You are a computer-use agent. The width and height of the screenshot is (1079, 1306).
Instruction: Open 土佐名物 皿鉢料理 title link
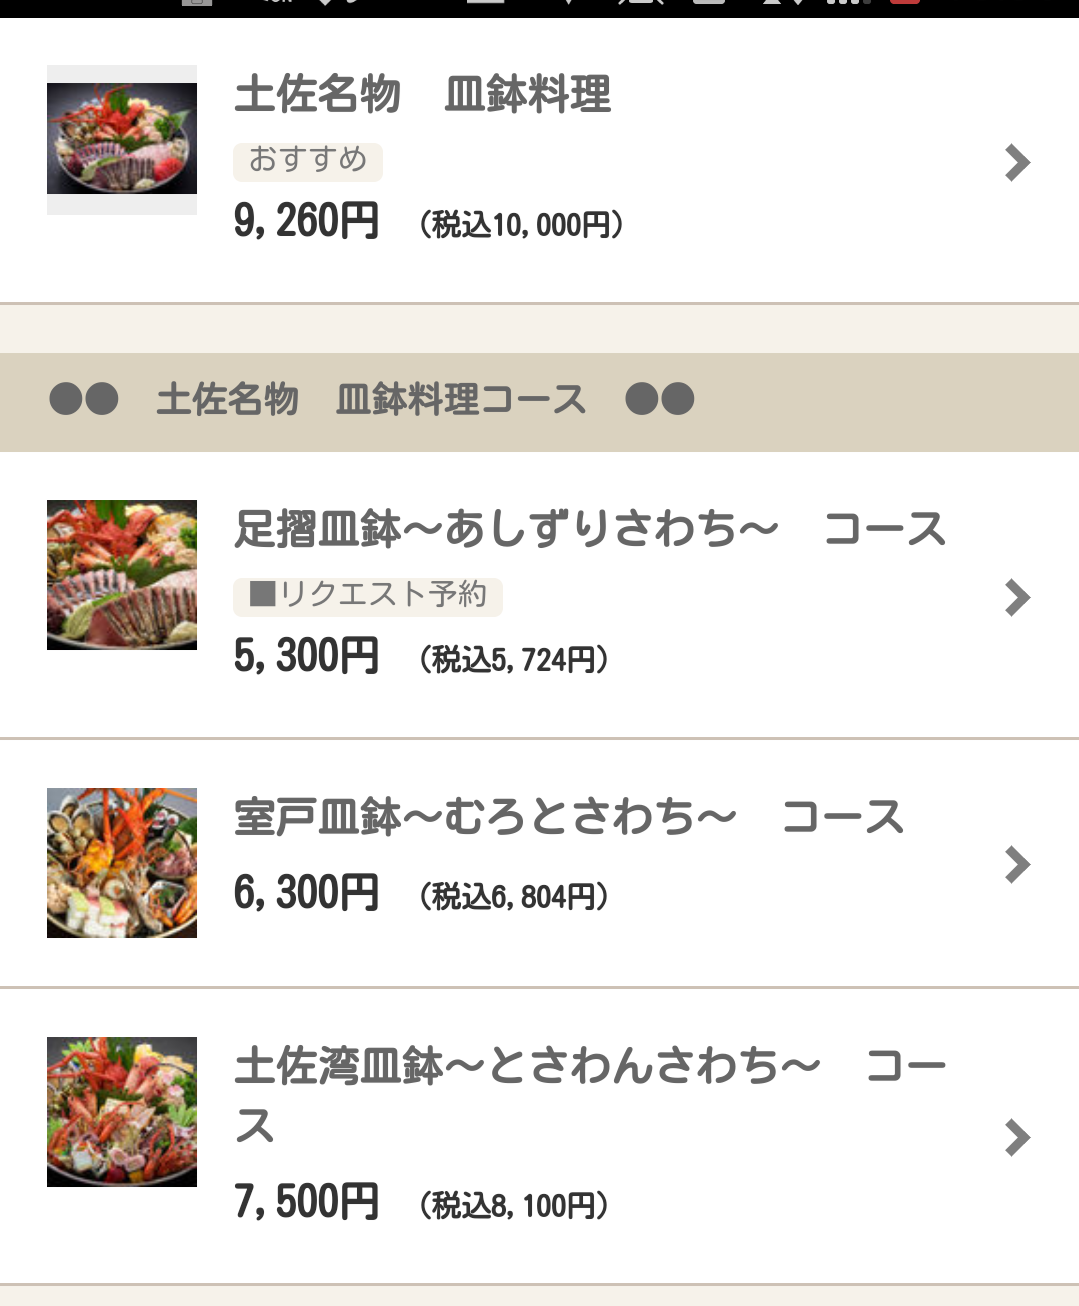[x=422, y=95]
